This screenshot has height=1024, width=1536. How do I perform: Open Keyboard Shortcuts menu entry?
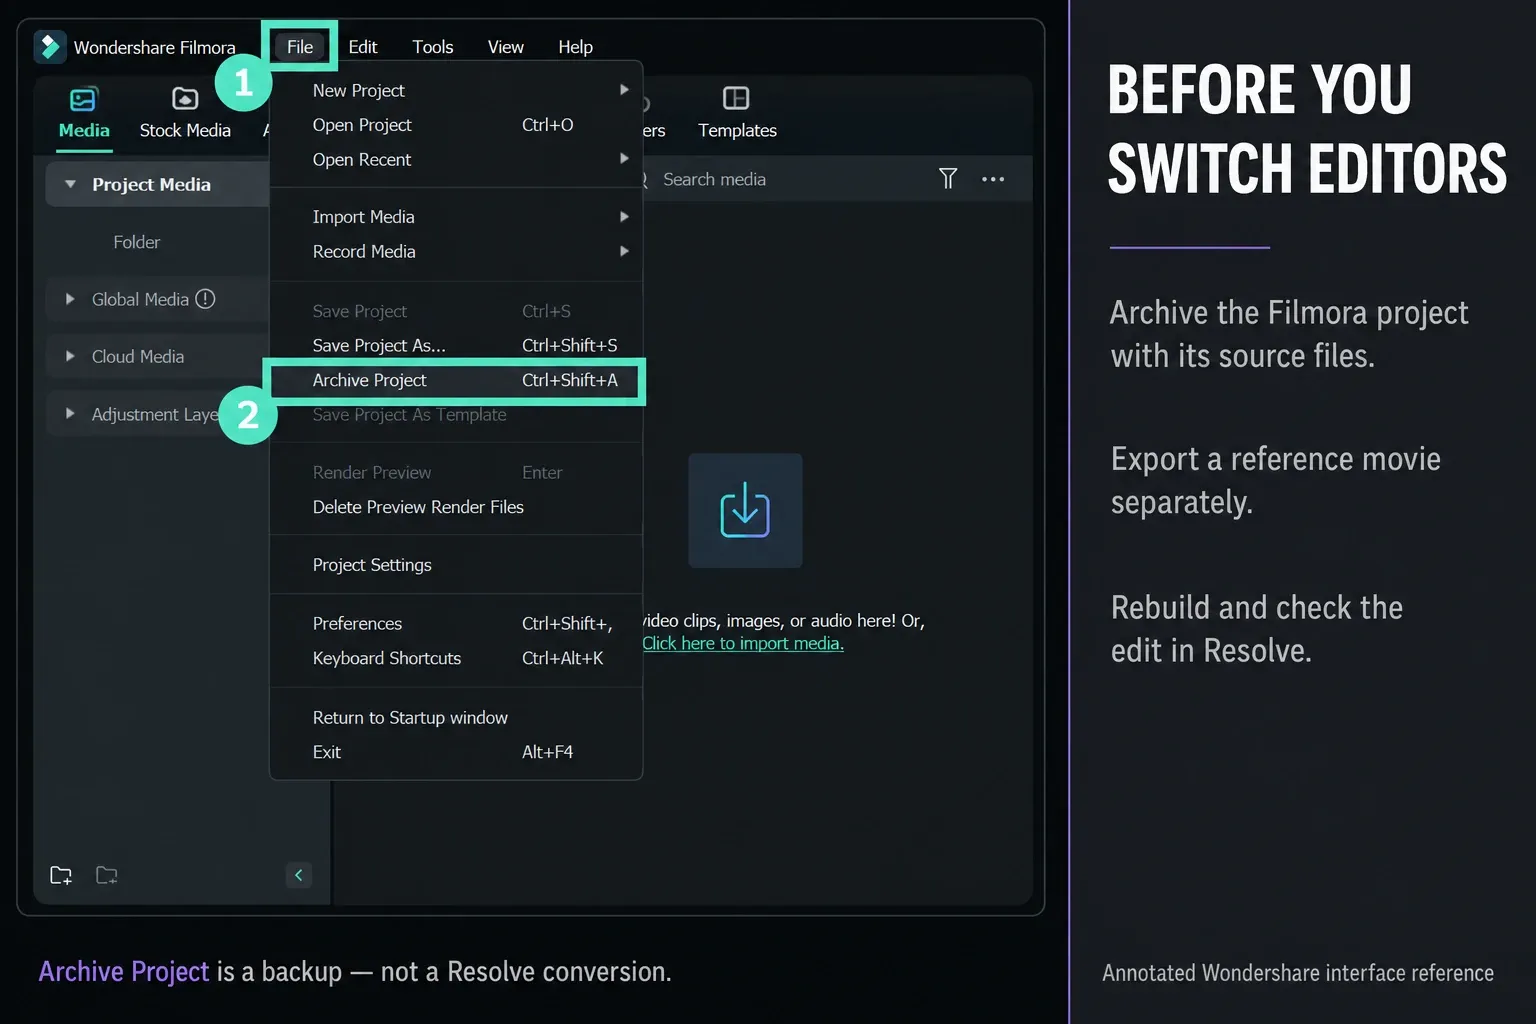pyautogui.click(x=456, y=658)
